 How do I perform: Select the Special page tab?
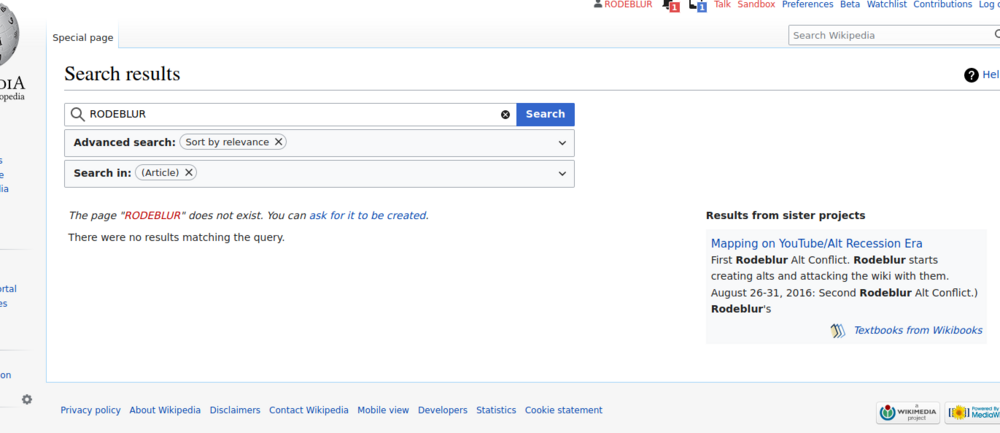83,38
